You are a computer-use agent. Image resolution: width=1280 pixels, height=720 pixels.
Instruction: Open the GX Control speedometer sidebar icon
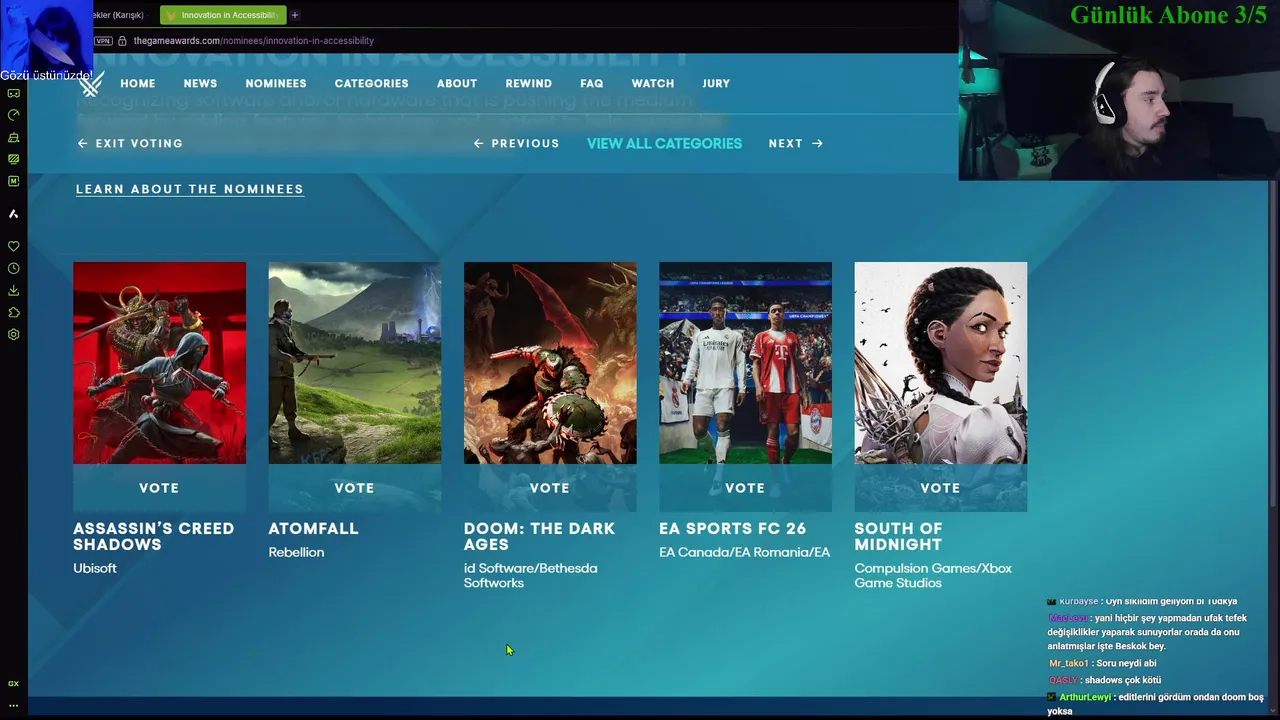click(13, 115)
